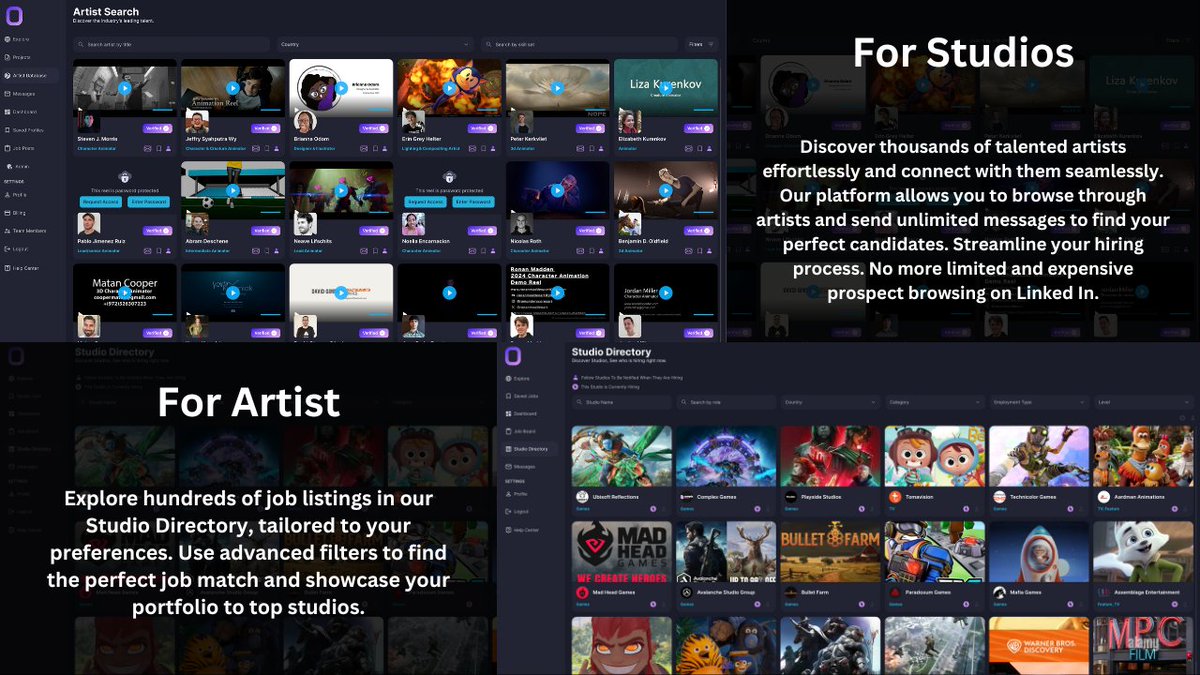Play Peter Kerkvliet's reel video
Viewport: 1200px width, 675px height.
click(557, 88)
